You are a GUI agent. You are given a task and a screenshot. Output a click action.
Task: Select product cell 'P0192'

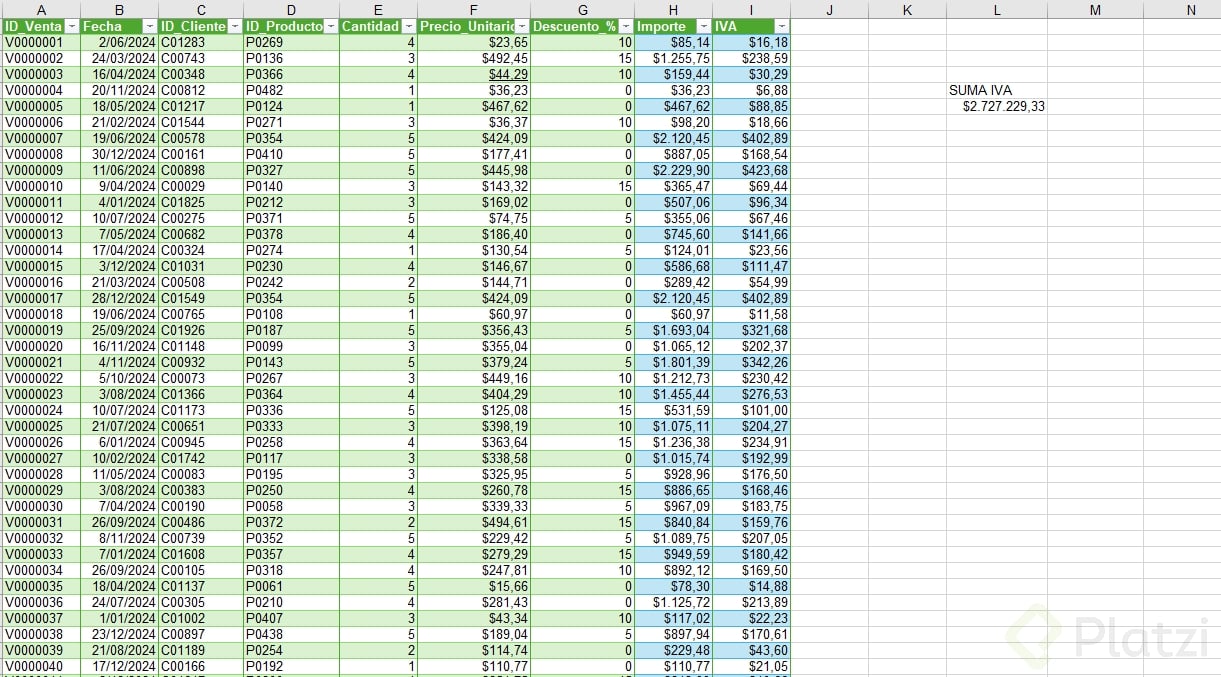291,666
